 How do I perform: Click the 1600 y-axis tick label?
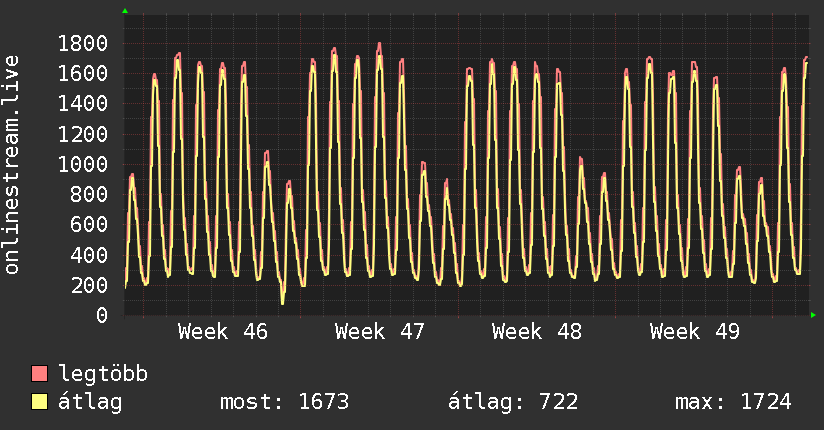pyautogui.click(x=83, y=73)
